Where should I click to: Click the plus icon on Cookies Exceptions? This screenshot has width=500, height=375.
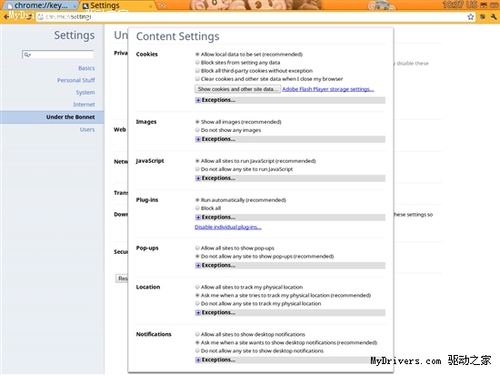coord(198,100)
